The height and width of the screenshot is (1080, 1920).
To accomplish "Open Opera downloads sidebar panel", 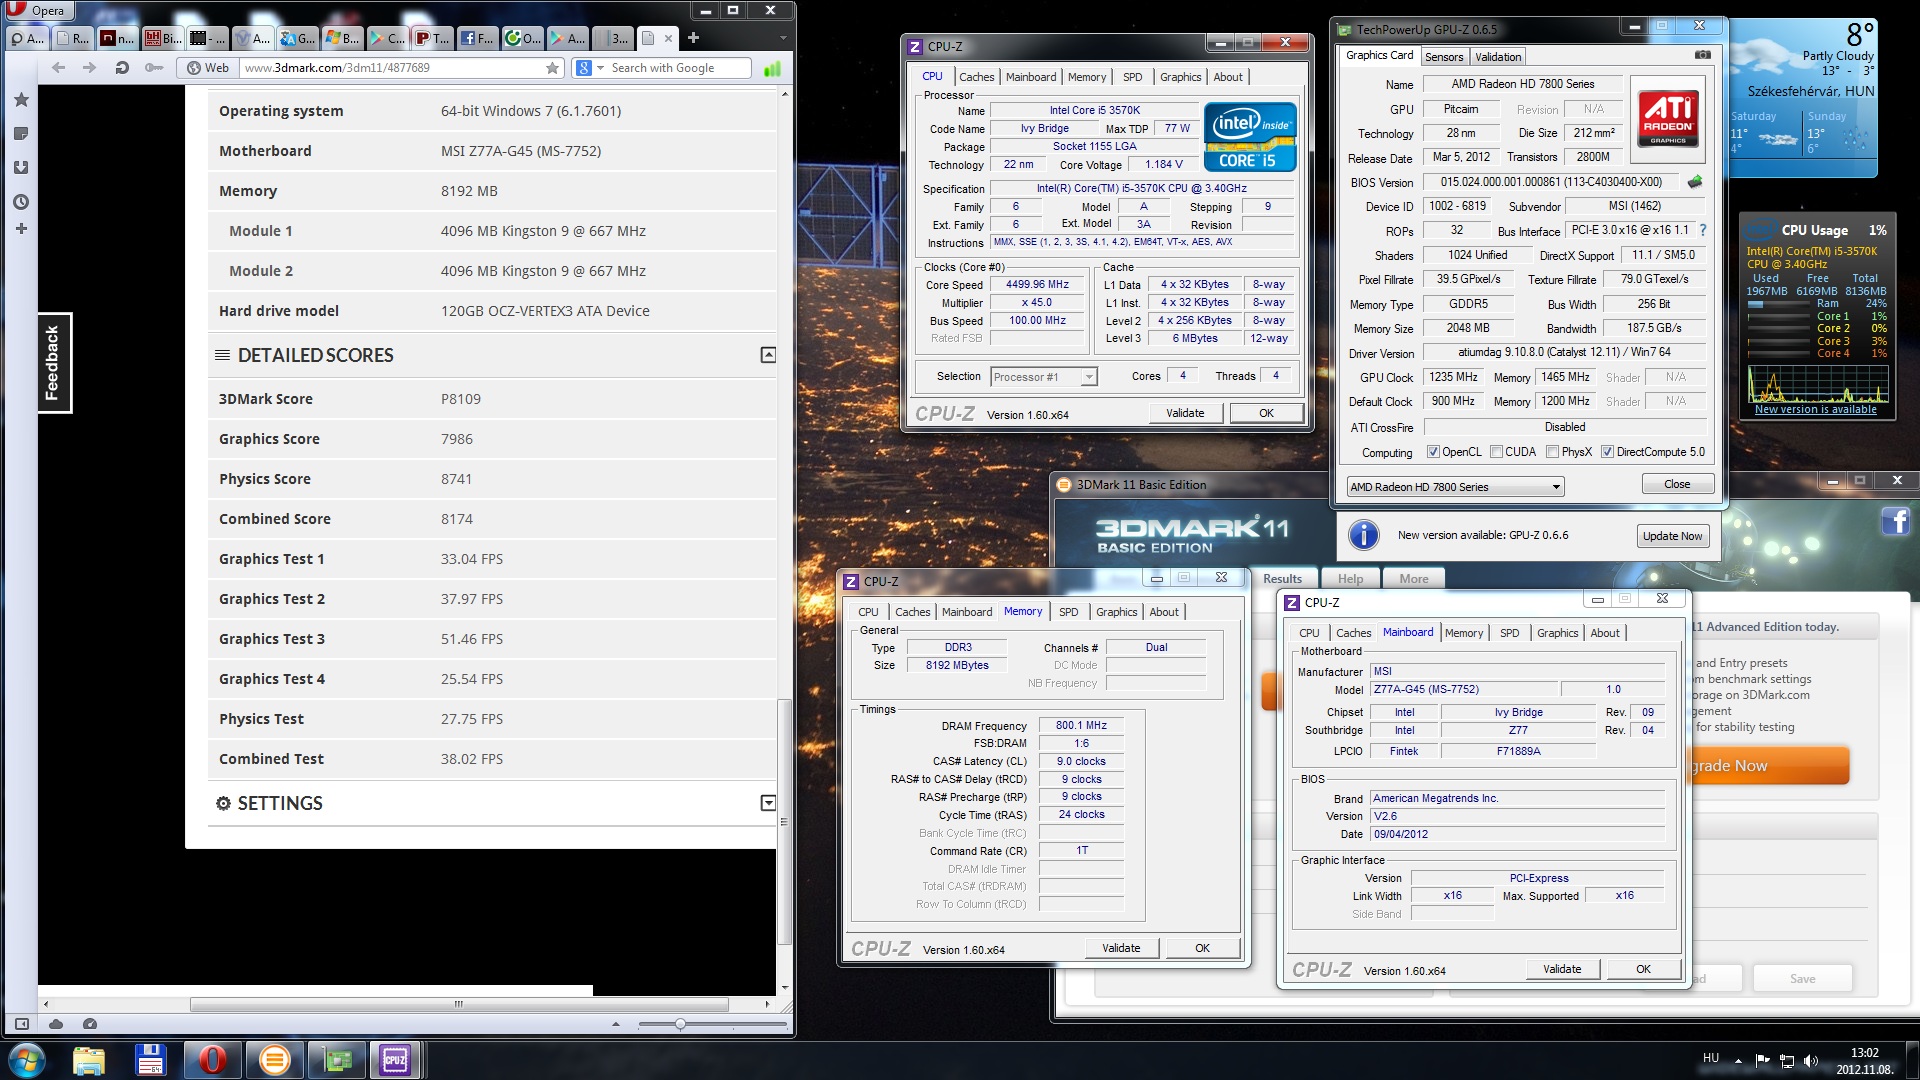I will [21, 168].
